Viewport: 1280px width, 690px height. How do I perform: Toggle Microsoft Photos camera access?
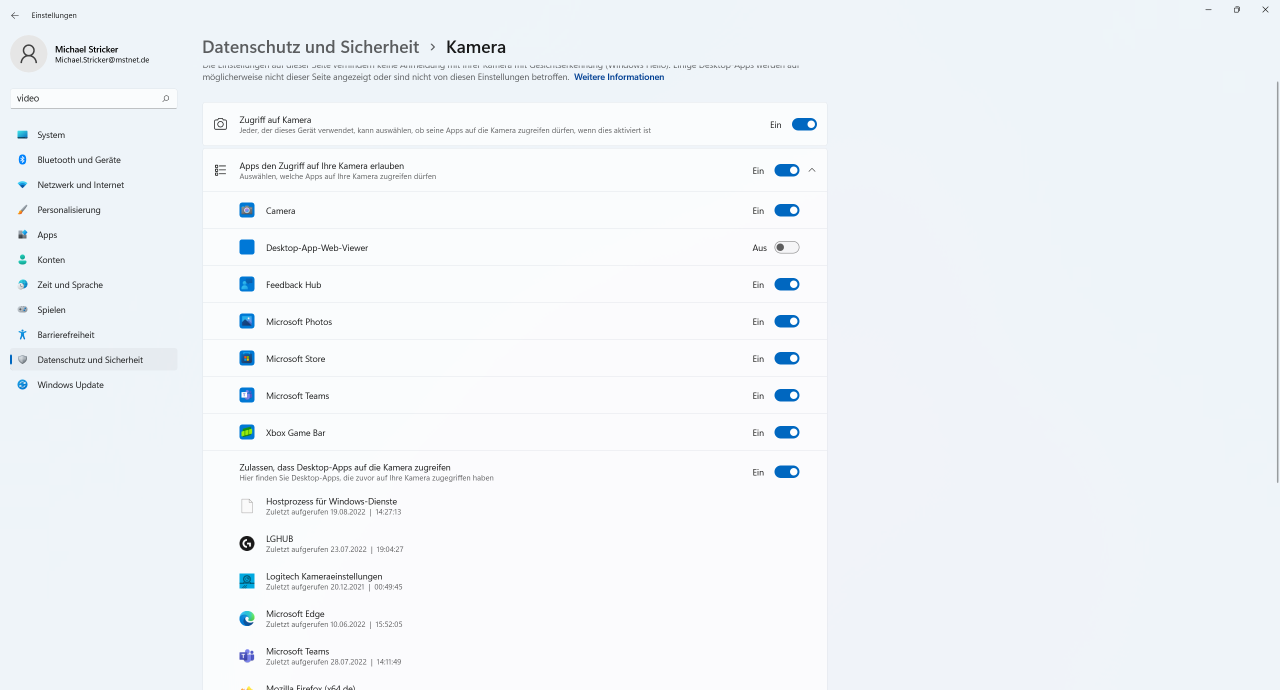tap(787, 322)
